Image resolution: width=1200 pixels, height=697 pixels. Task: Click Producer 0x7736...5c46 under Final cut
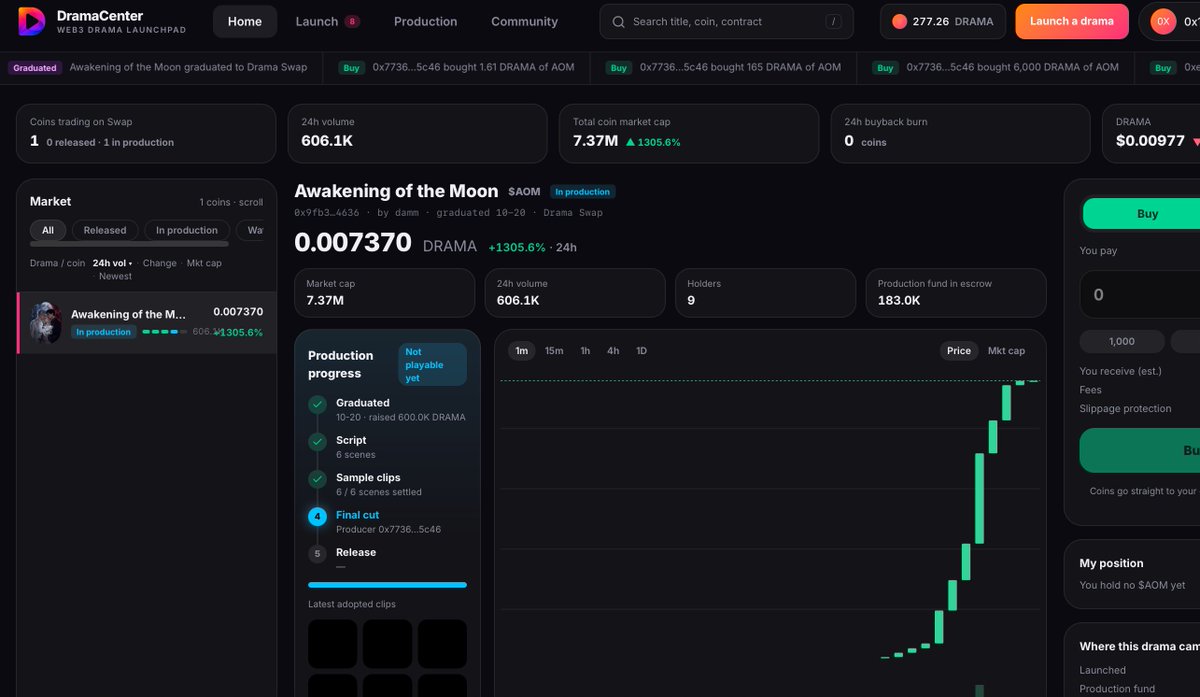coord(388,530)
